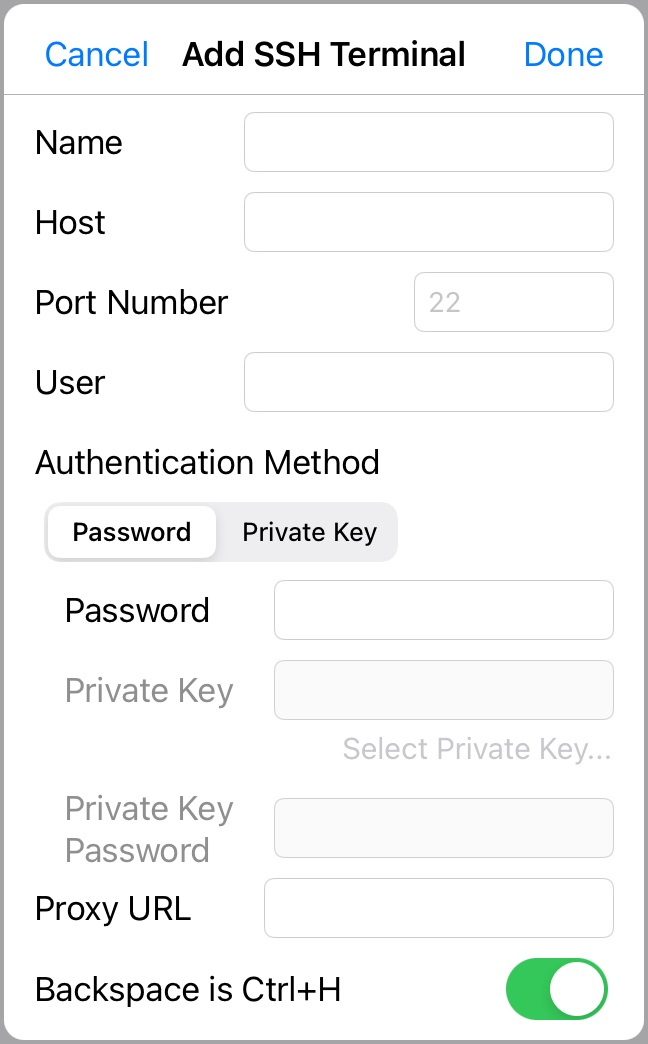This screenshot has height=1044, width=648.
Task: Click the Private Key Password field
Action: 443,828
